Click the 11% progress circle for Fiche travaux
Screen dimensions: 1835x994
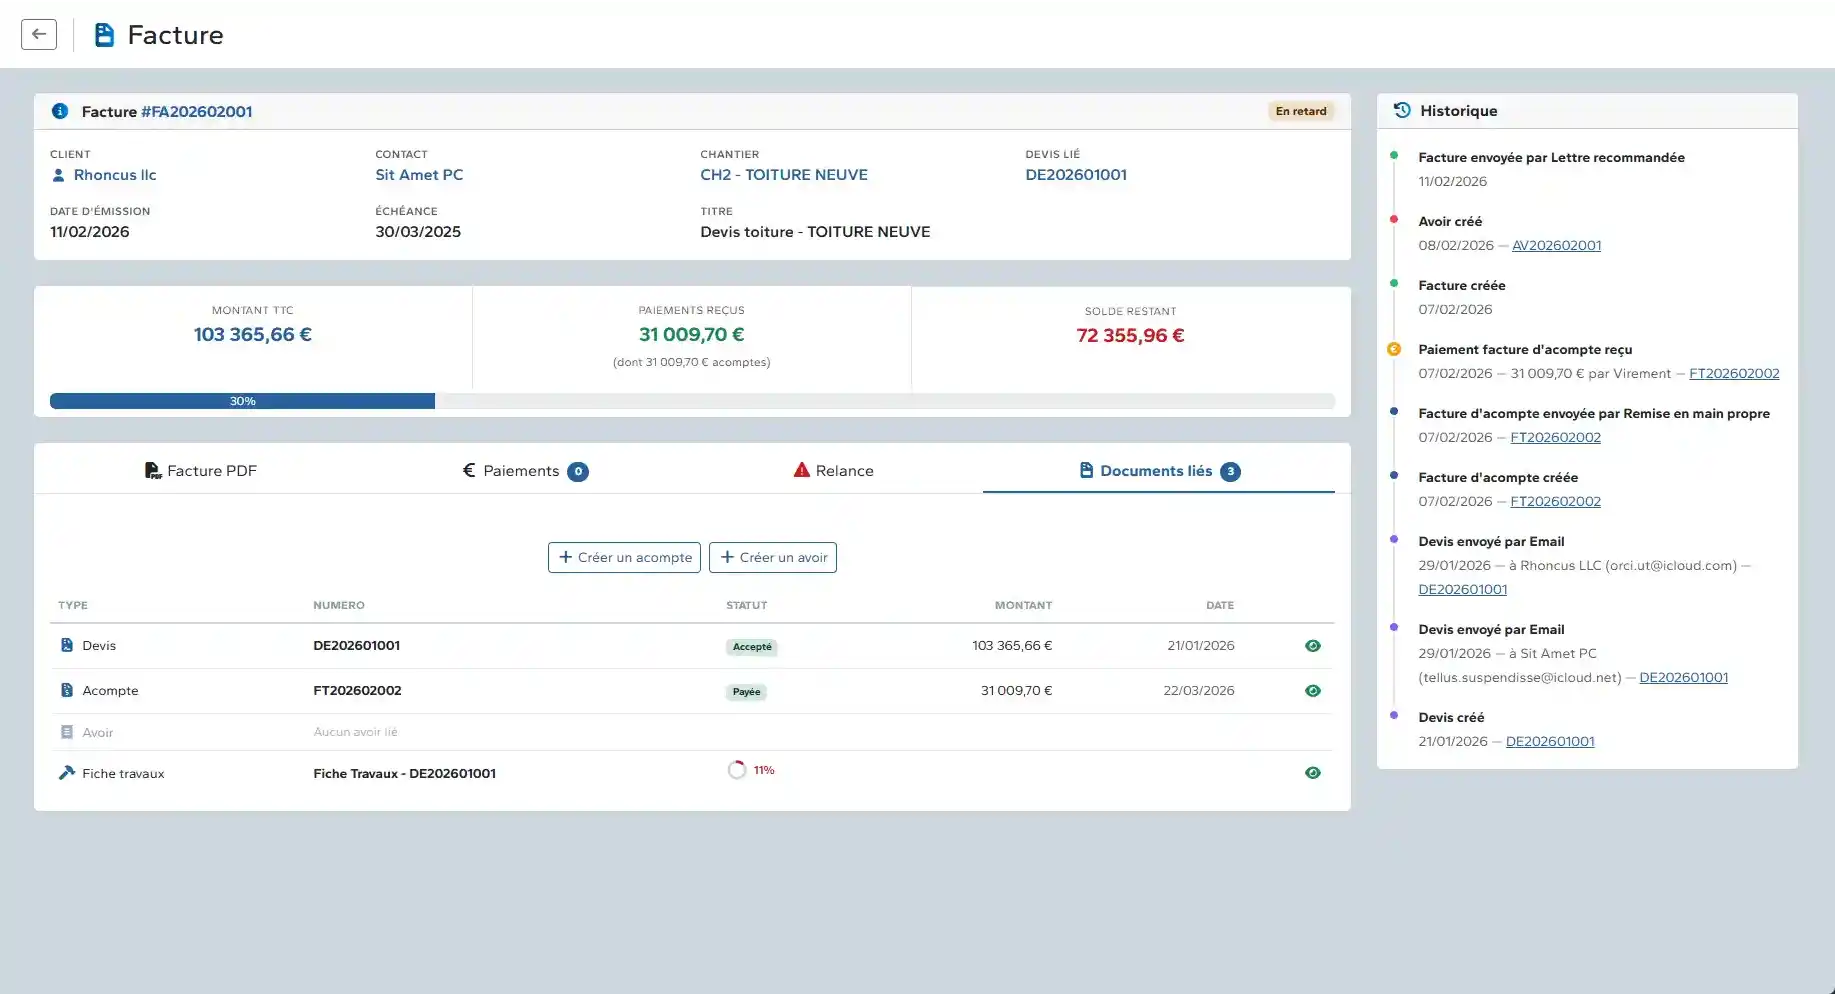737,770
